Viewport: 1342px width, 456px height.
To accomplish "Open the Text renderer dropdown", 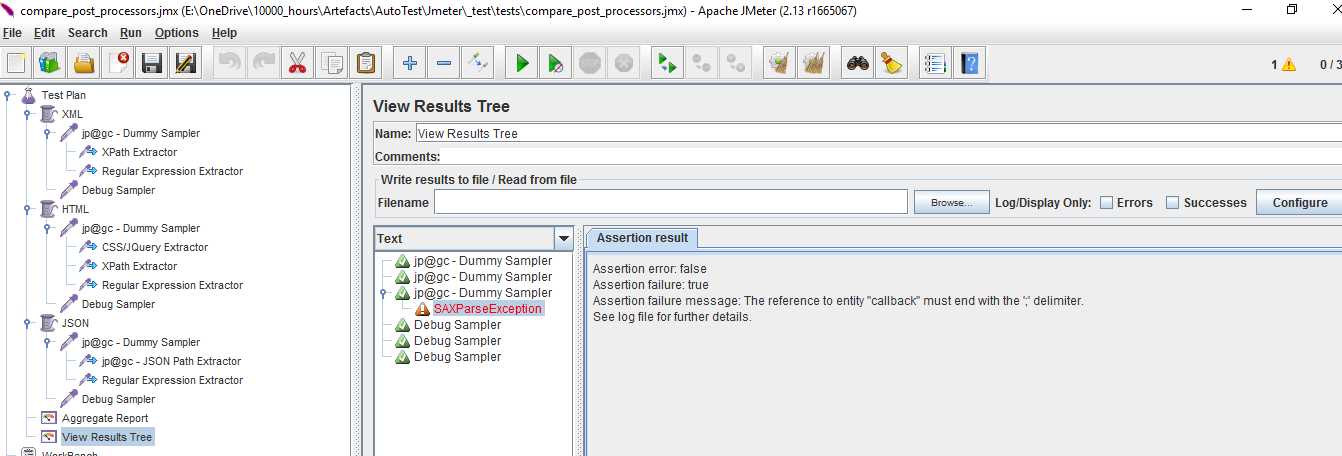I will tap(563, 238).
